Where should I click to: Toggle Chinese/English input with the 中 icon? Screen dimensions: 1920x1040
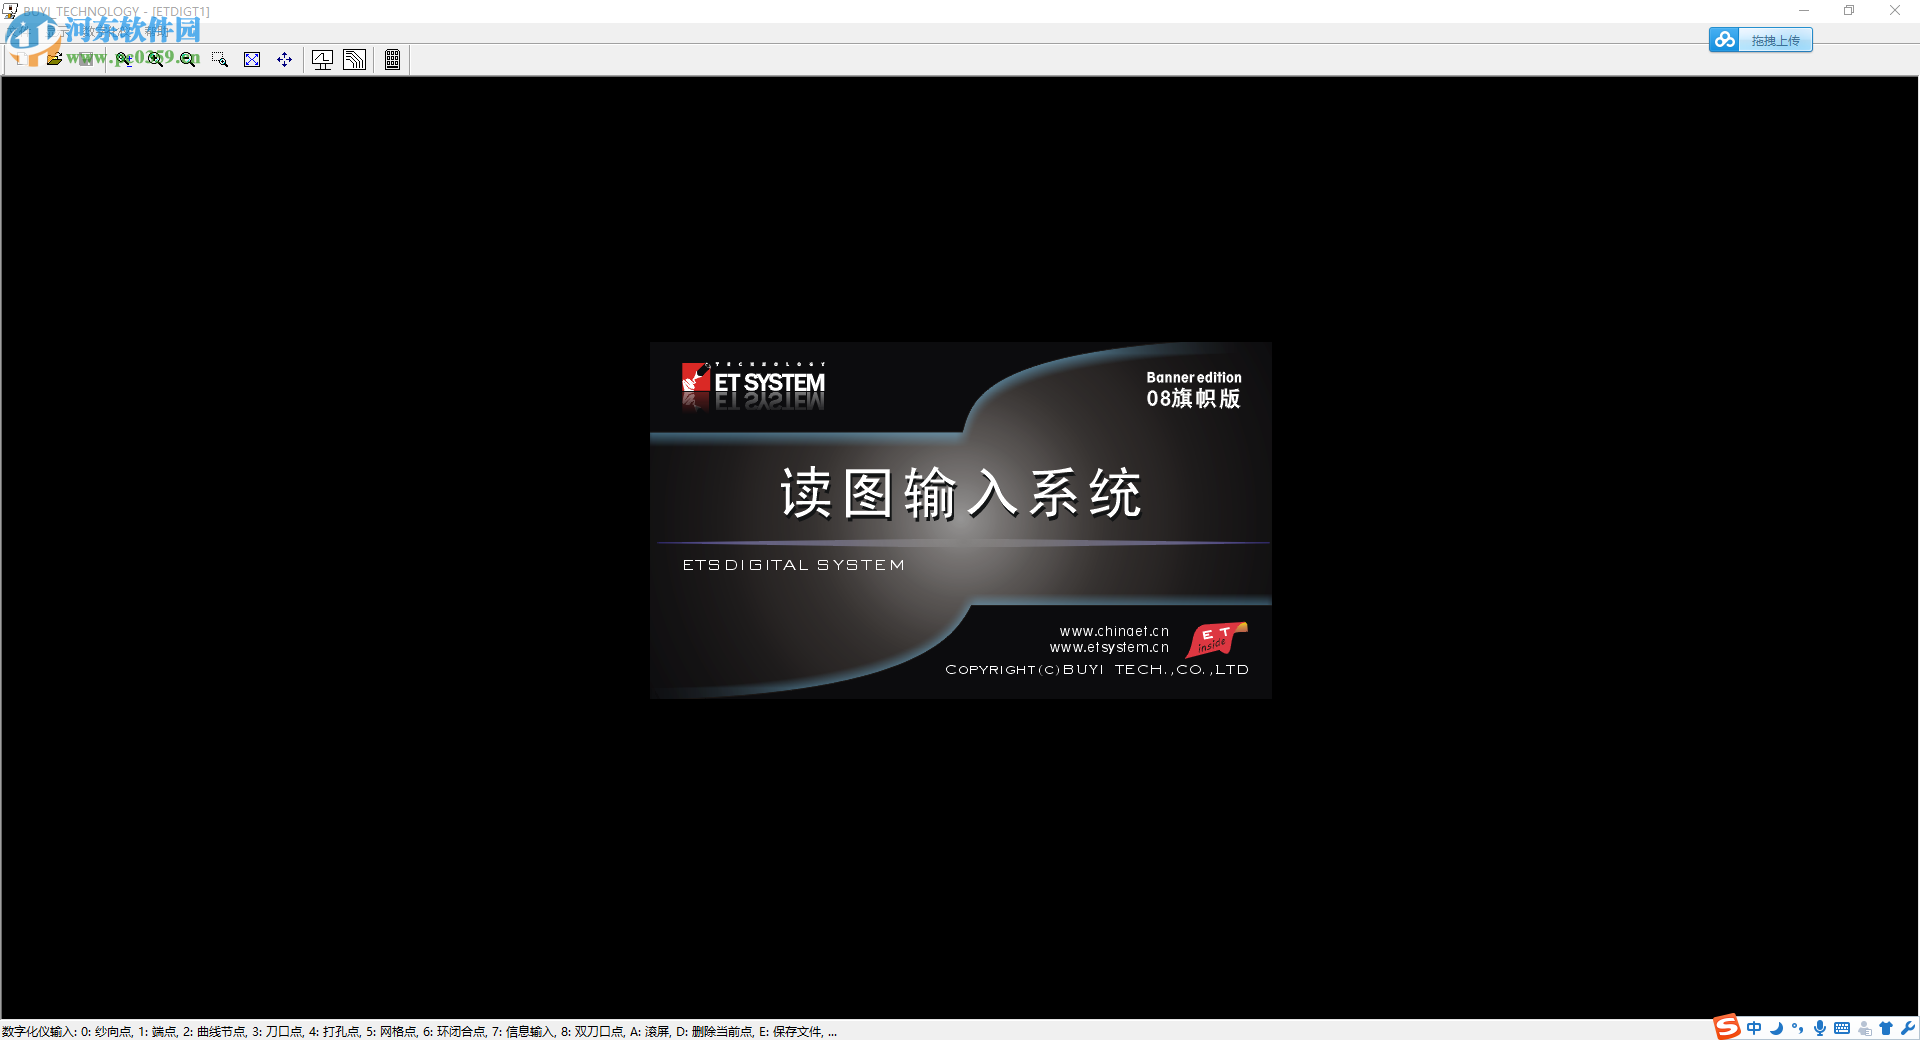[x=1754, y=1028]
